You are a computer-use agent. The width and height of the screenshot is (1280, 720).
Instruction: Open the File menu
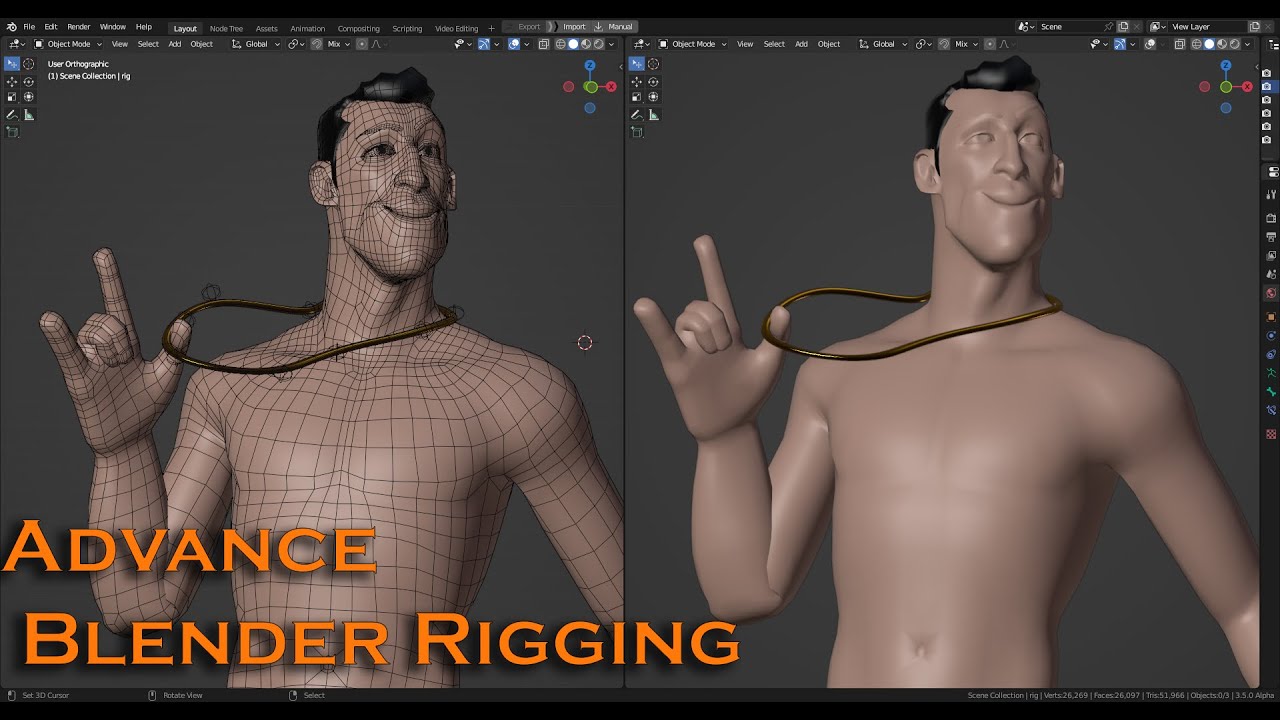click(x=29, y=27)
